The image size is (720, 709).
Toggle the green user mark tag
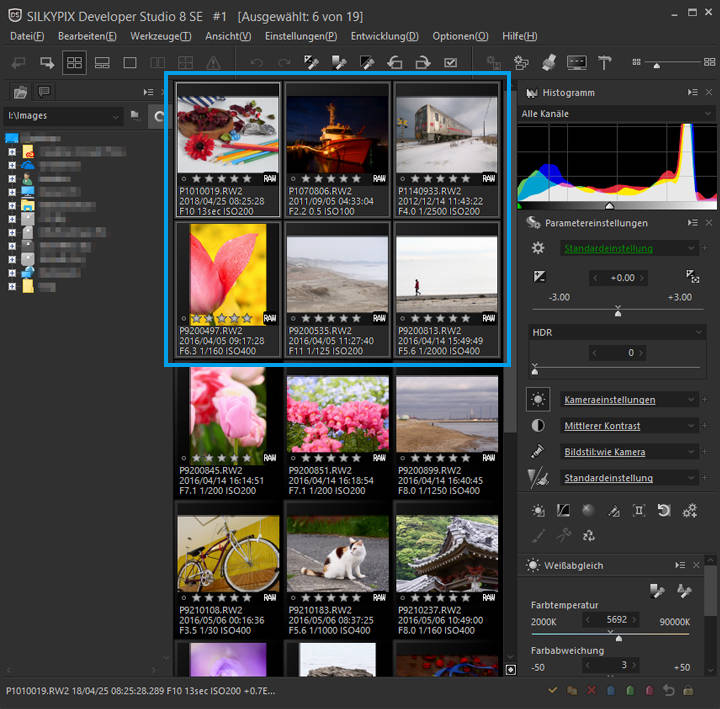pos(630,690)
